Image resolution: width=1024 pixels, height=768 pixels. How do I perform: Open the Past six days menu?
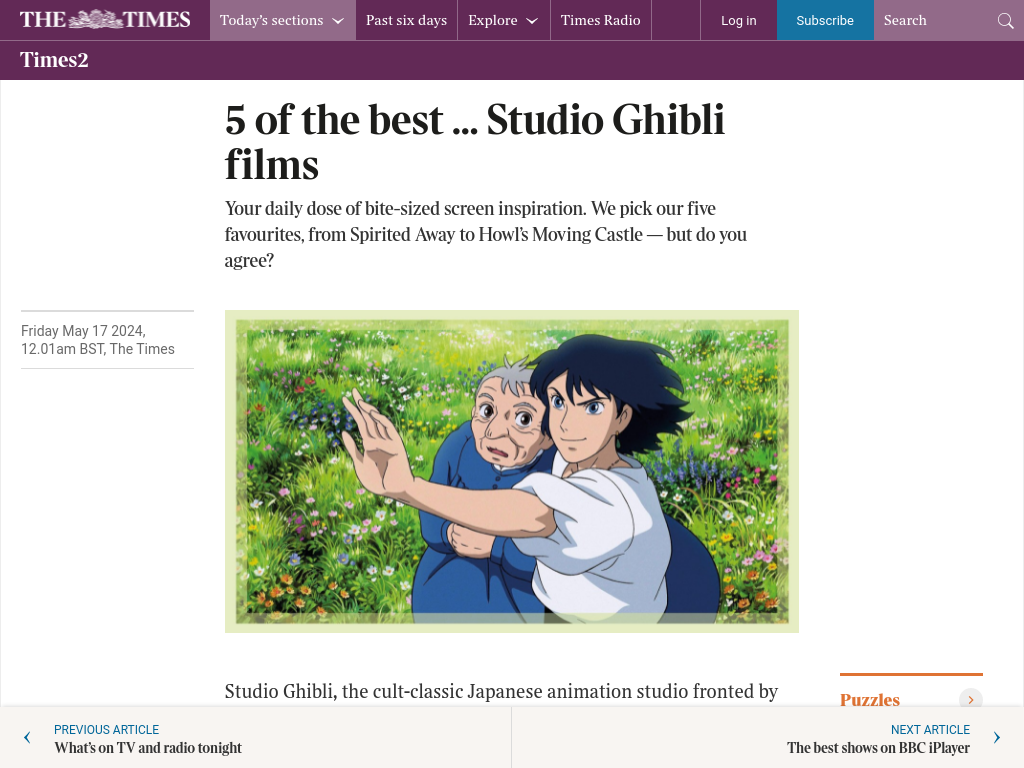click(x=406, y=20)
